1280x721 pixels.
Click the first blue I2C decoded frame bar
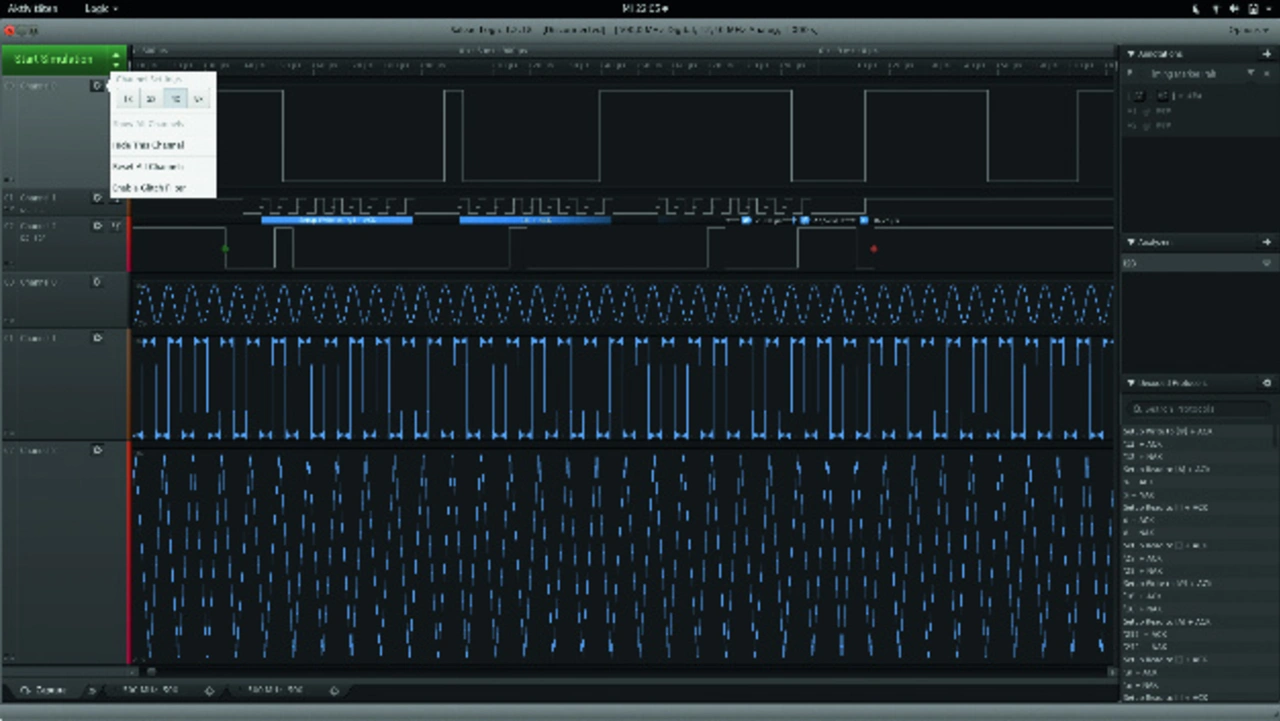337,219
